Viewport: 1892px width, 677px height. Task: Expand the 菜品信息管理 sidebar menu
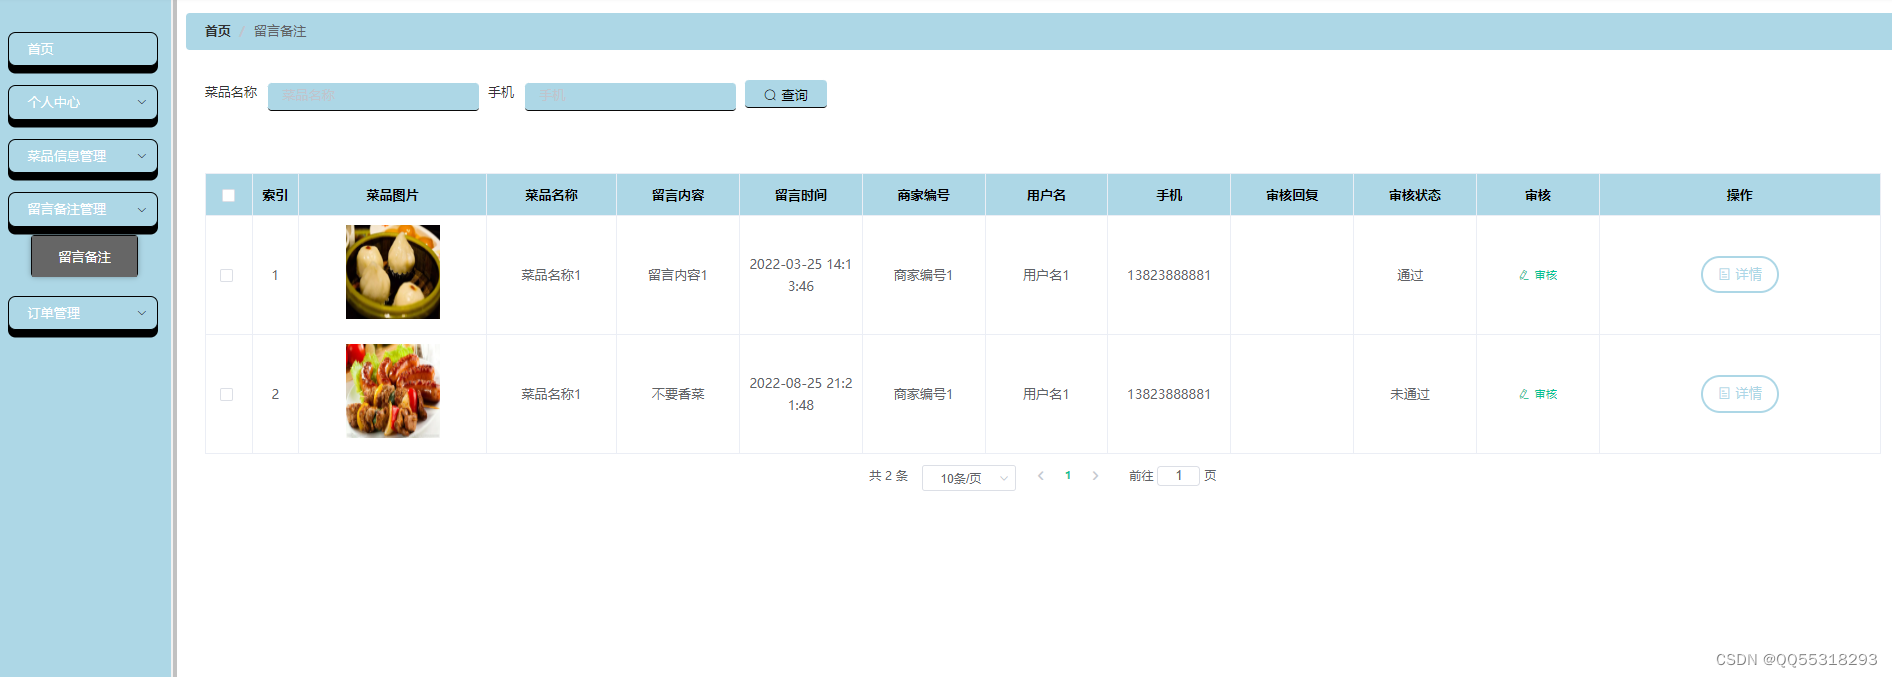(x=83, y=156)
